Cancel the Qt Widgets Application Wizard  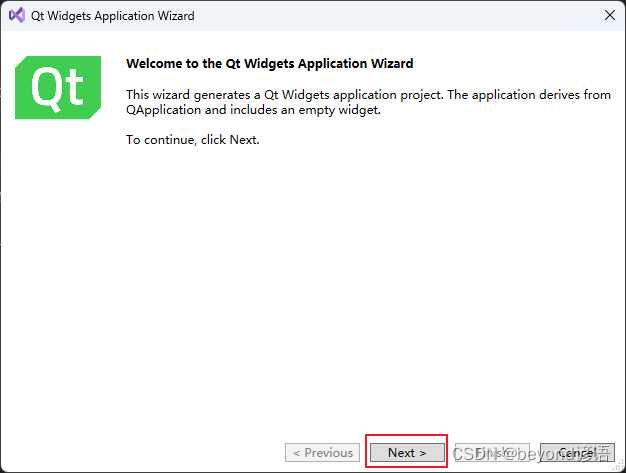point(577,453)
